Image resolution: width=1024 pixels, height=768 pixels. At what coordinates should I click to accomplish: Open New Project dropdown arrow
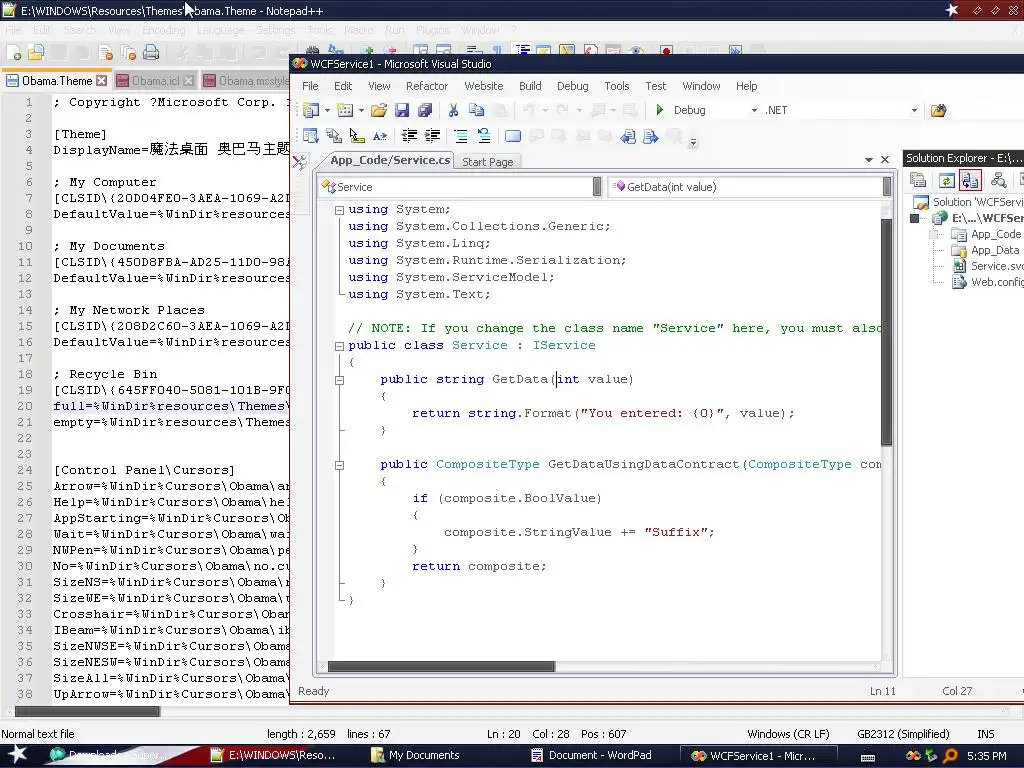[327, 110]
